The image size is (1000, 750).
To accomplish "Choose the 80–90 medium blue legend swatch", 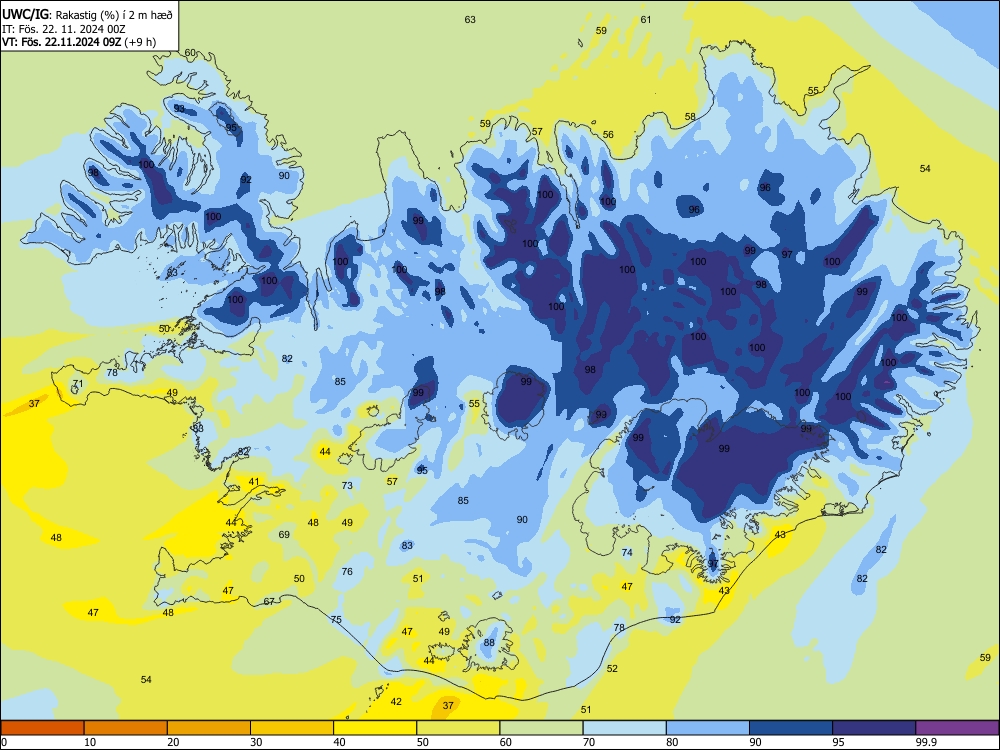I will click(x=708, y=728).
